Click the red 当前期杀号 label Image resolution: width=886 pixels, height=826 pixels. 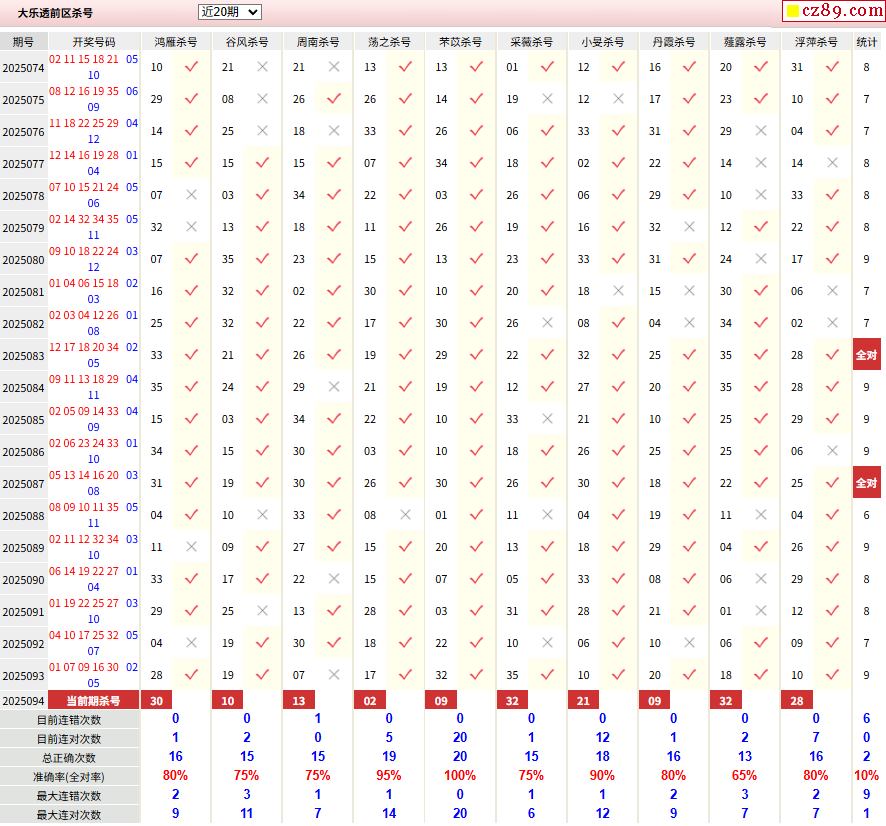tap(93, 701)
